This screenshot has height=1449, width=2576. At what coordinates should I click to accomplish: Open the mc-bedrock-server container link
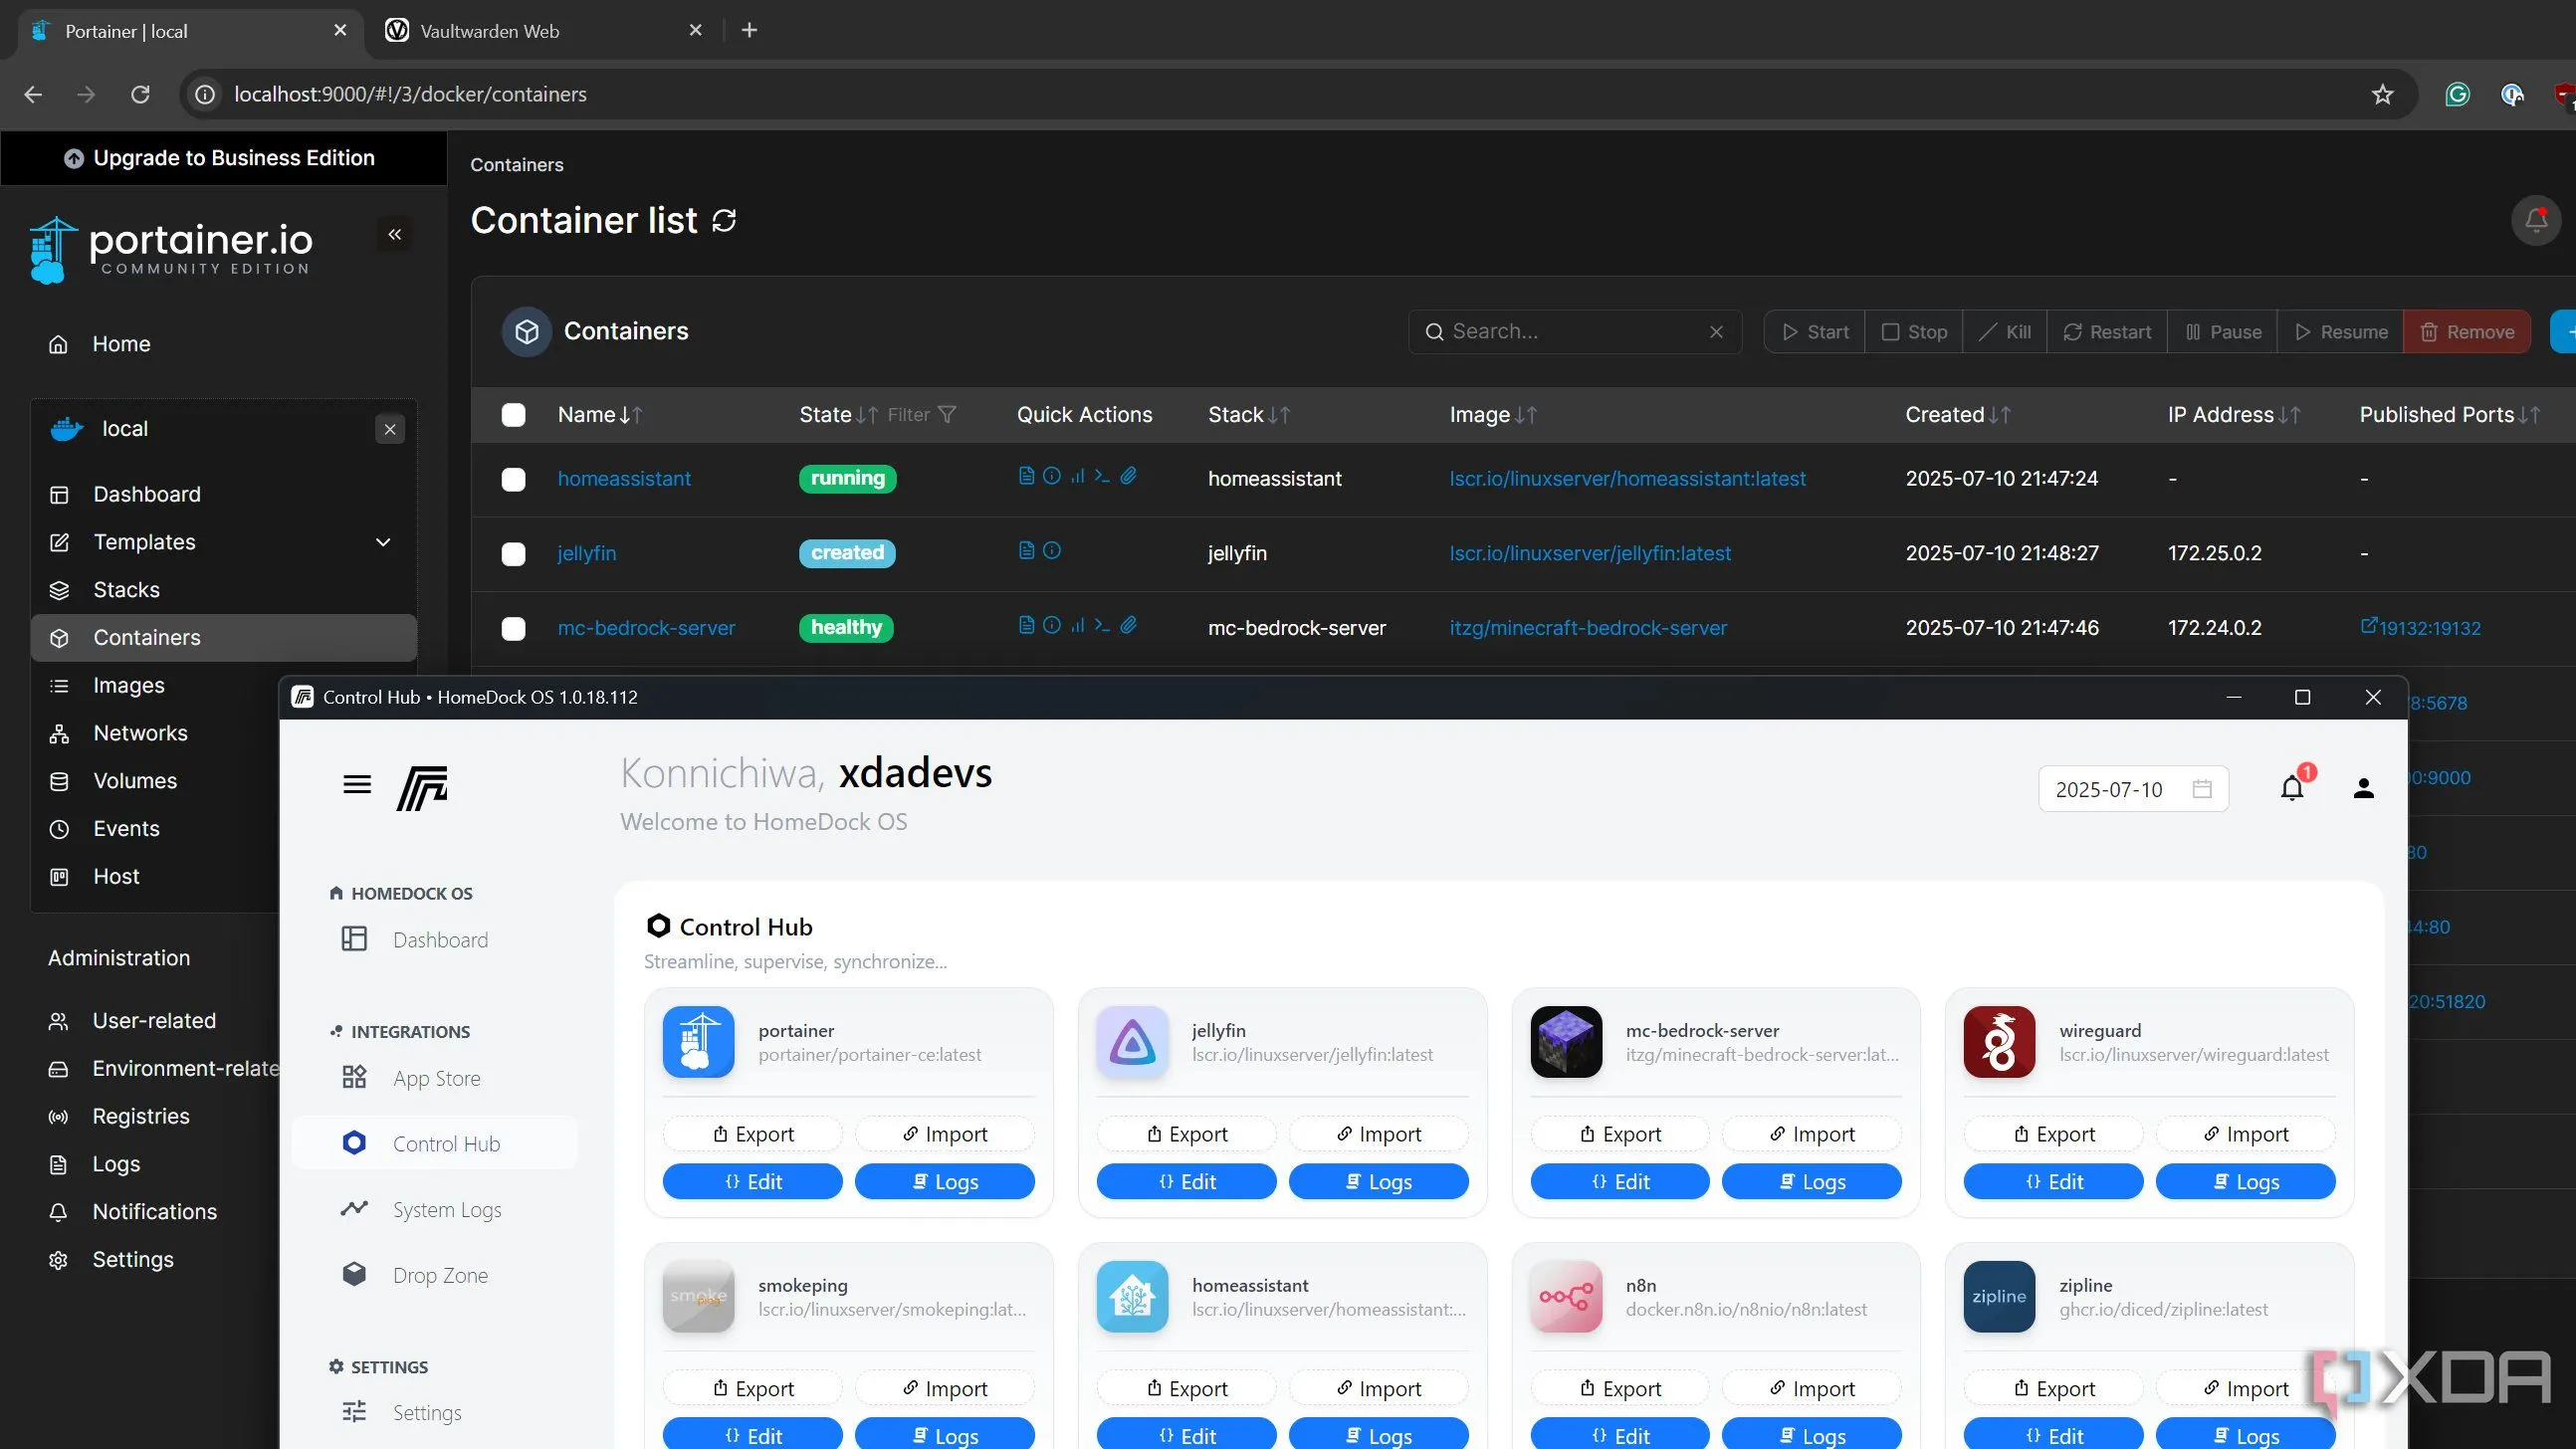(x=646, y=628)
